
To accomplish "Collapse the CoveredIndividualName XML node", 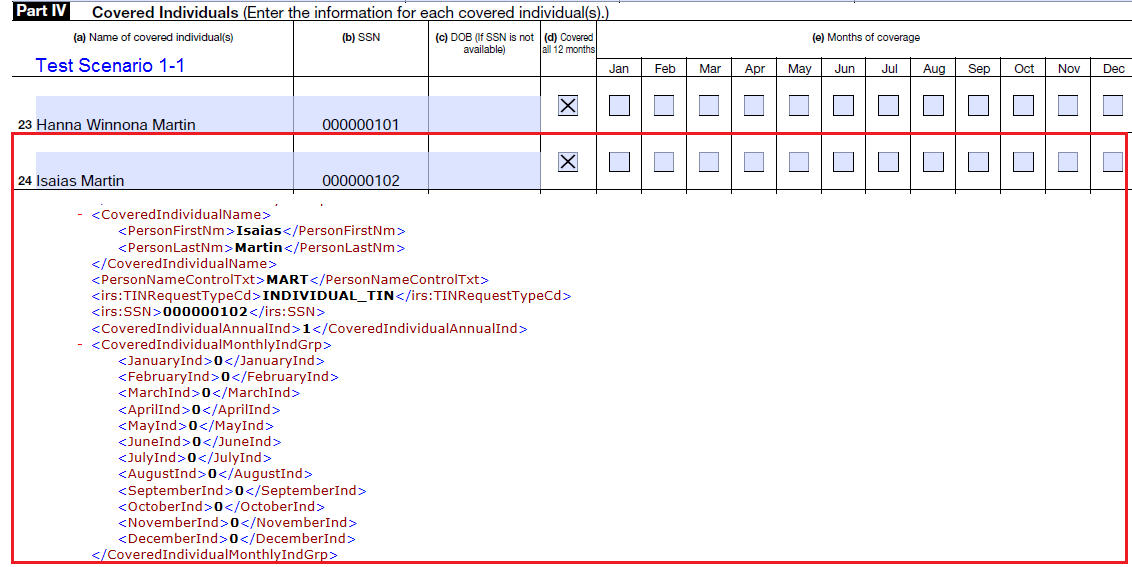I will click(80, 215).
